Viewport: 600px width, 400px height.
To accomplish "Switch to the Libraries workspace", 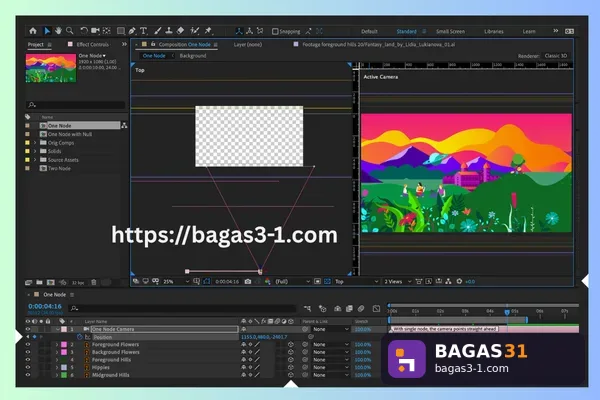I will click(x=494, y=31).
